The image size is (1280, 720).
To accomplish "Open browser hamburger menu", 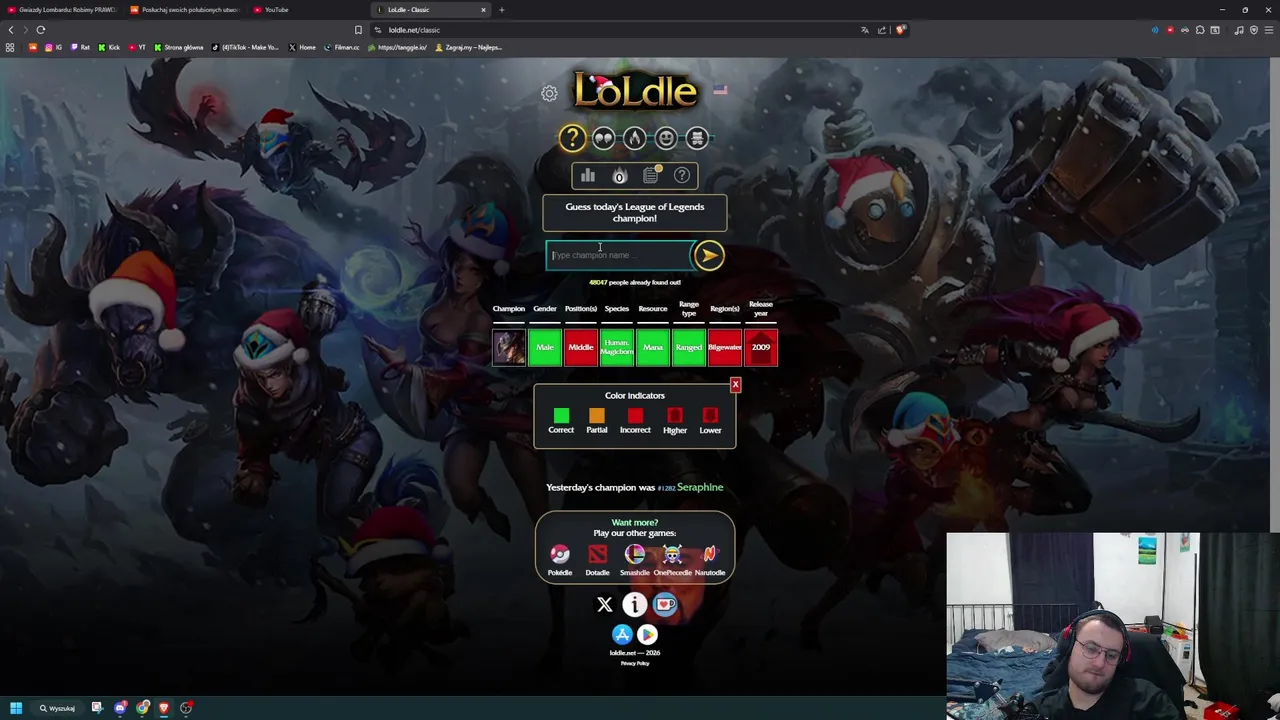I will (x=1269, y=30).
